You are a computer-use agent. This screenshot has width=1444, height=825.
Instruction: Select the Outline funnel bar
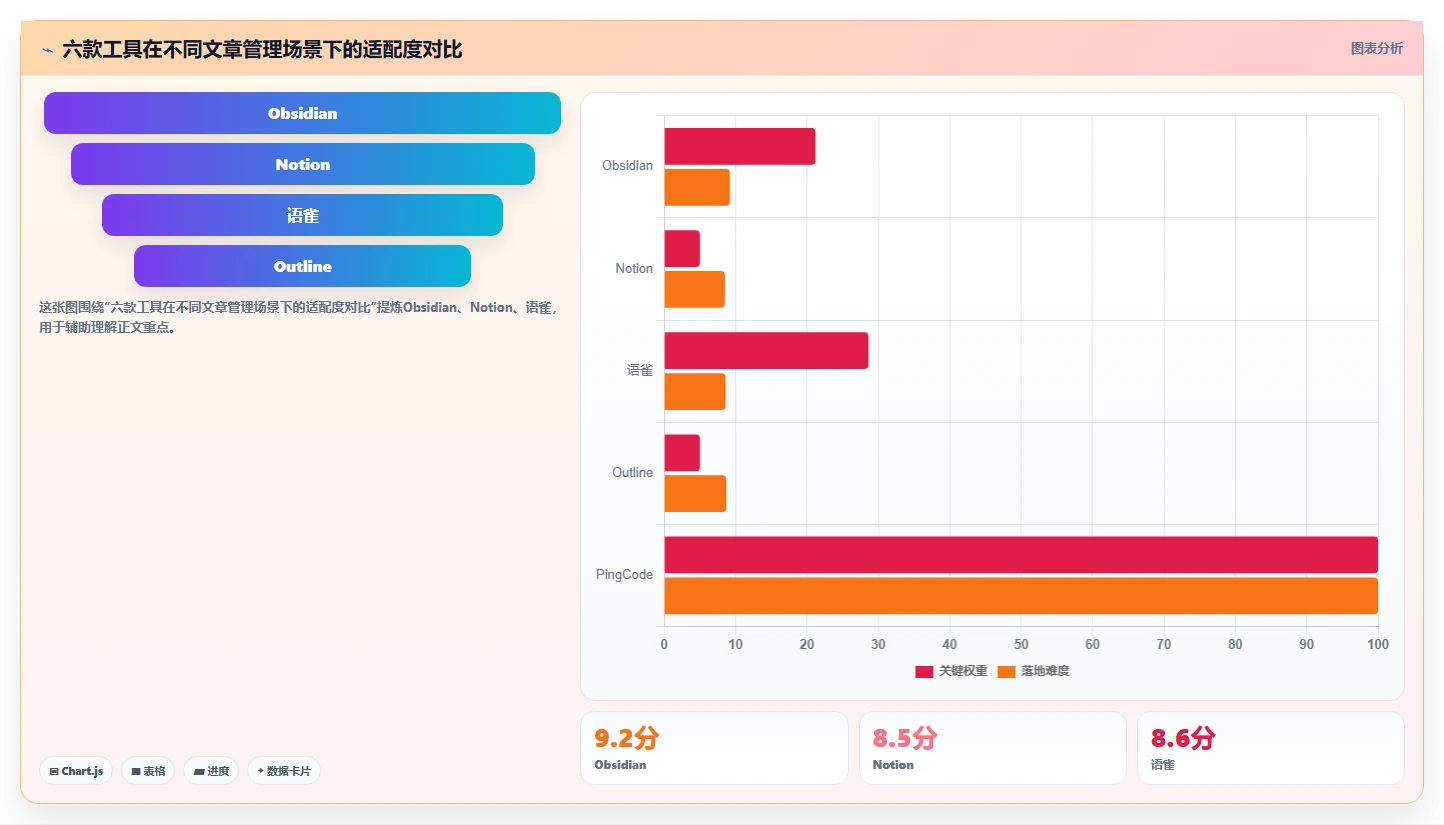tap(302, 266)
